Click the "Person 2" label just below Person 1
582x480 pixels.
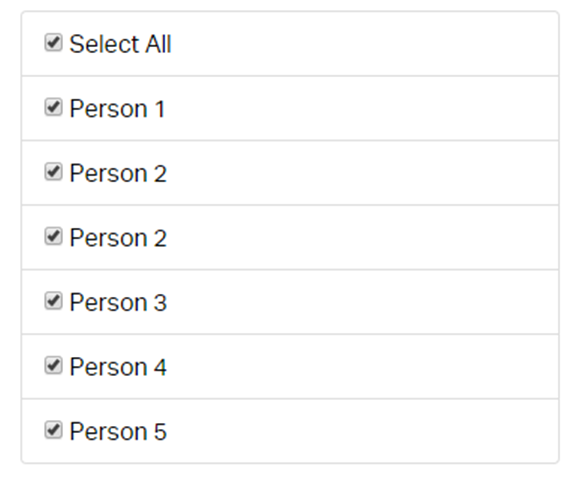pyautogui.click(x=118, y=173)
